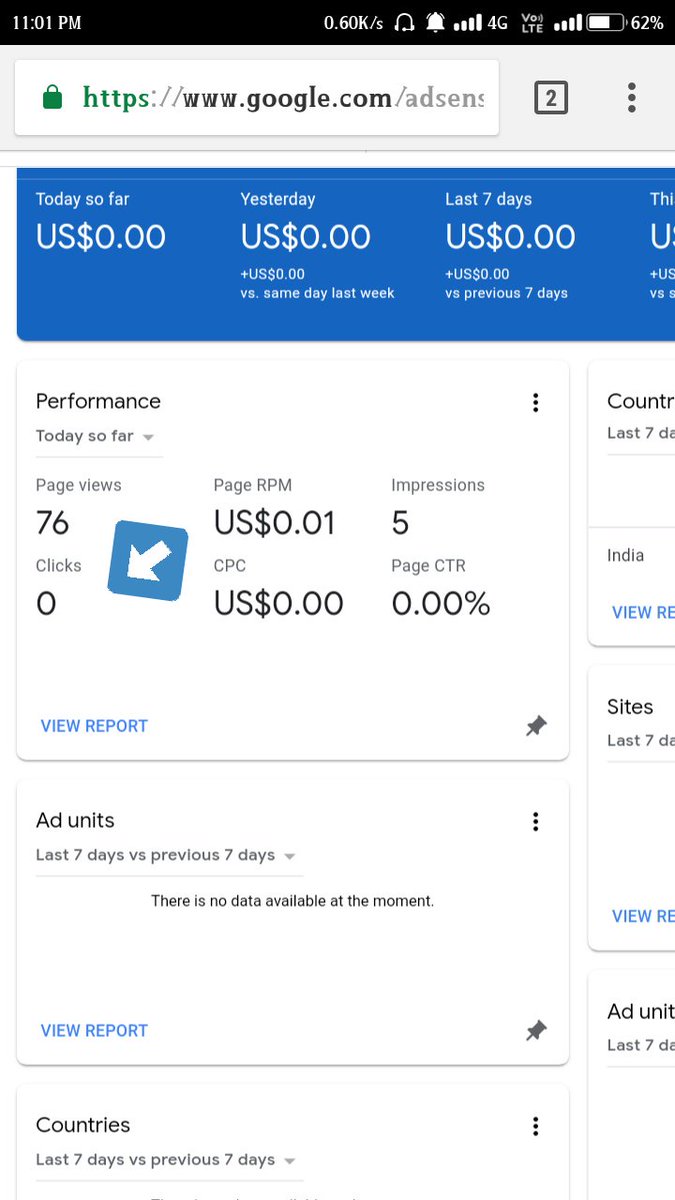Tap the Clicks value 0
Screen dimensions: 675x1200
tap(46, 603)
